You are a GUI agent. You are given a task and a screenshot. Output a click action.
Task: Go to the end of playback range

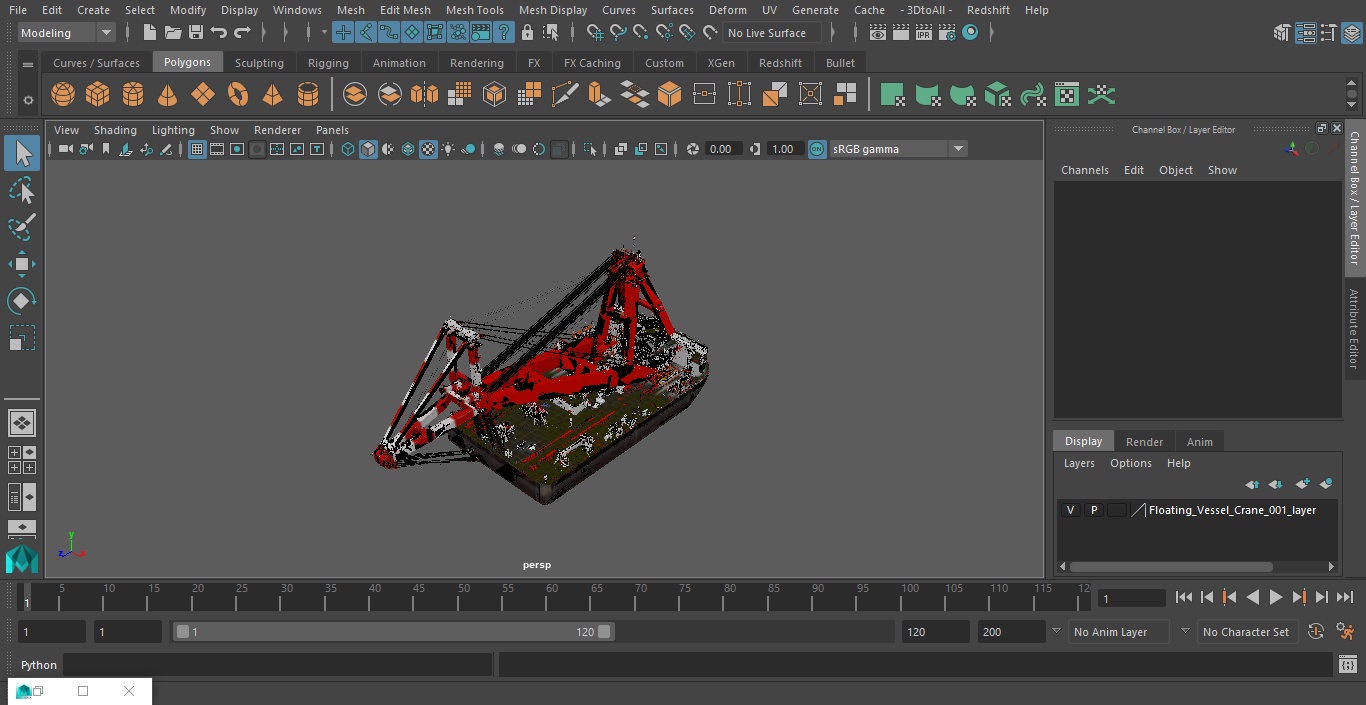pos(1345,597)
